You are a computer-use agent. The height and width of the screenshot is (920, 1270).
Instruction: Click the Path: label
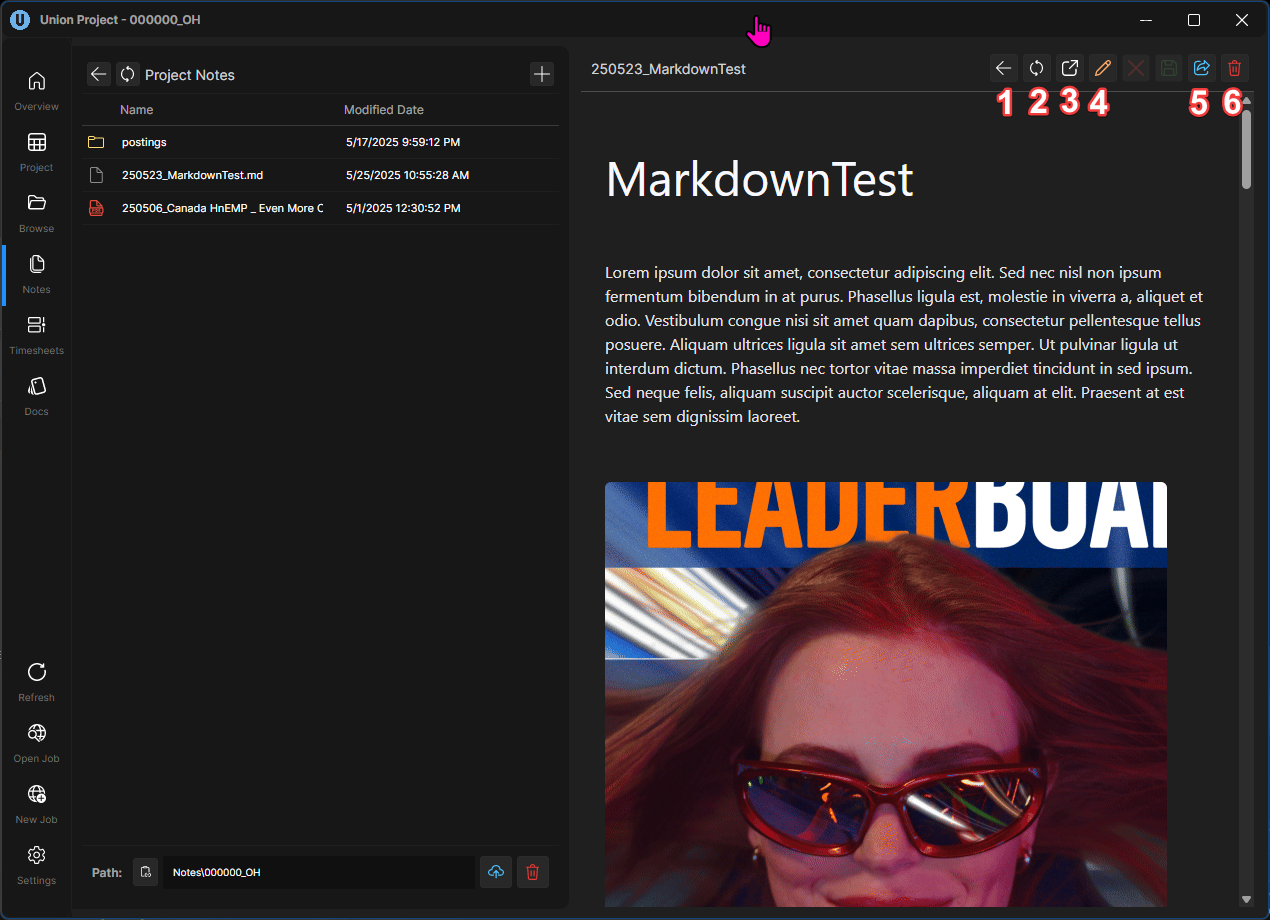(x=107, y=872)
